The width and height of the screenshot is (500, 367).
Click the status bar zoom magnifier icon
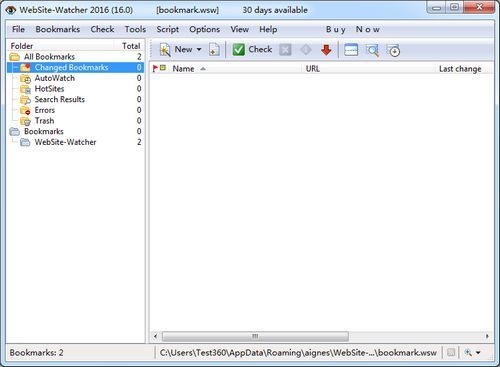[x=468, y=352]
